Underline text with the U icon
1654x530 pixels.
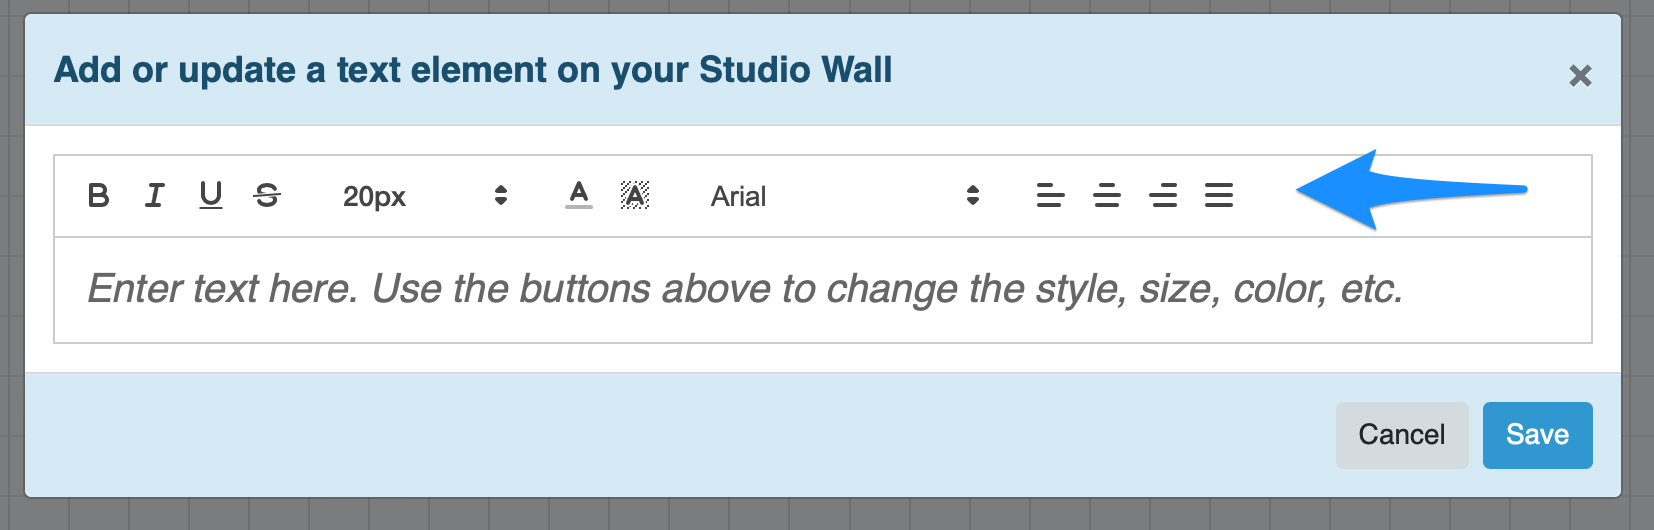click(210, 195)
